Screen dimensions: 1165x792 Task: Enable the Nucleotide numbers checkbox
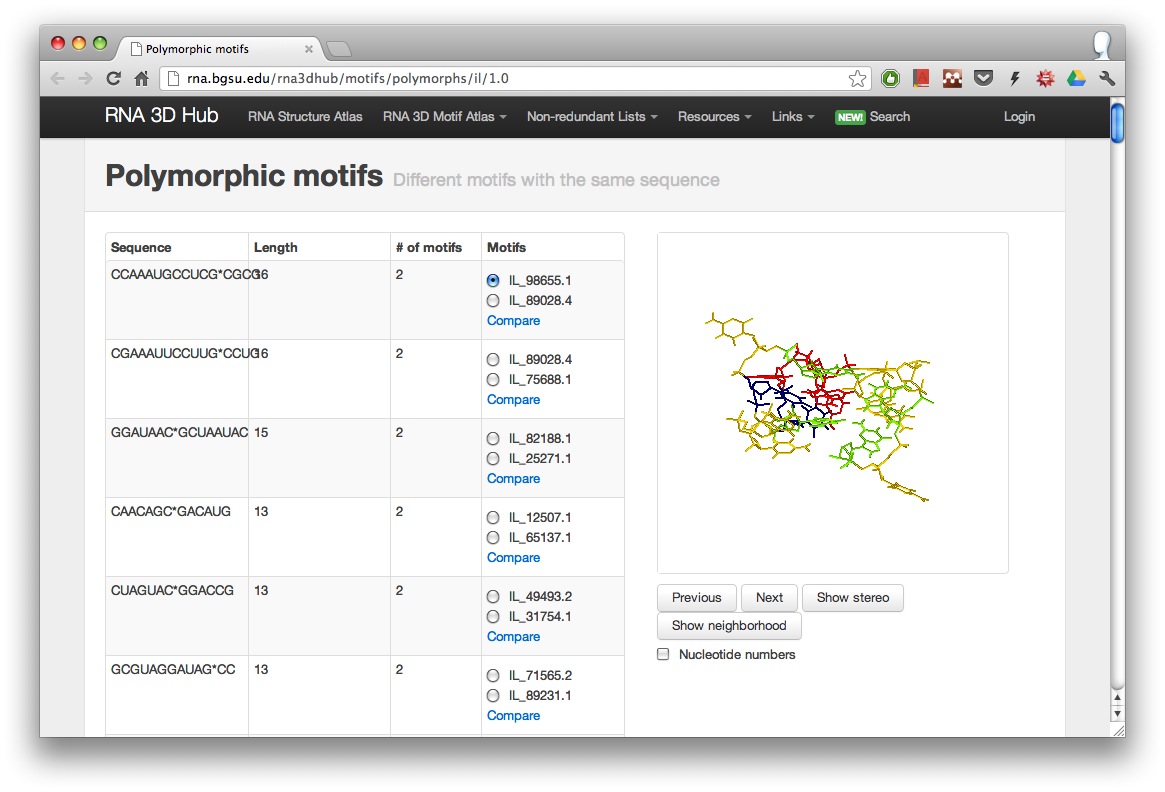point(663,655)
